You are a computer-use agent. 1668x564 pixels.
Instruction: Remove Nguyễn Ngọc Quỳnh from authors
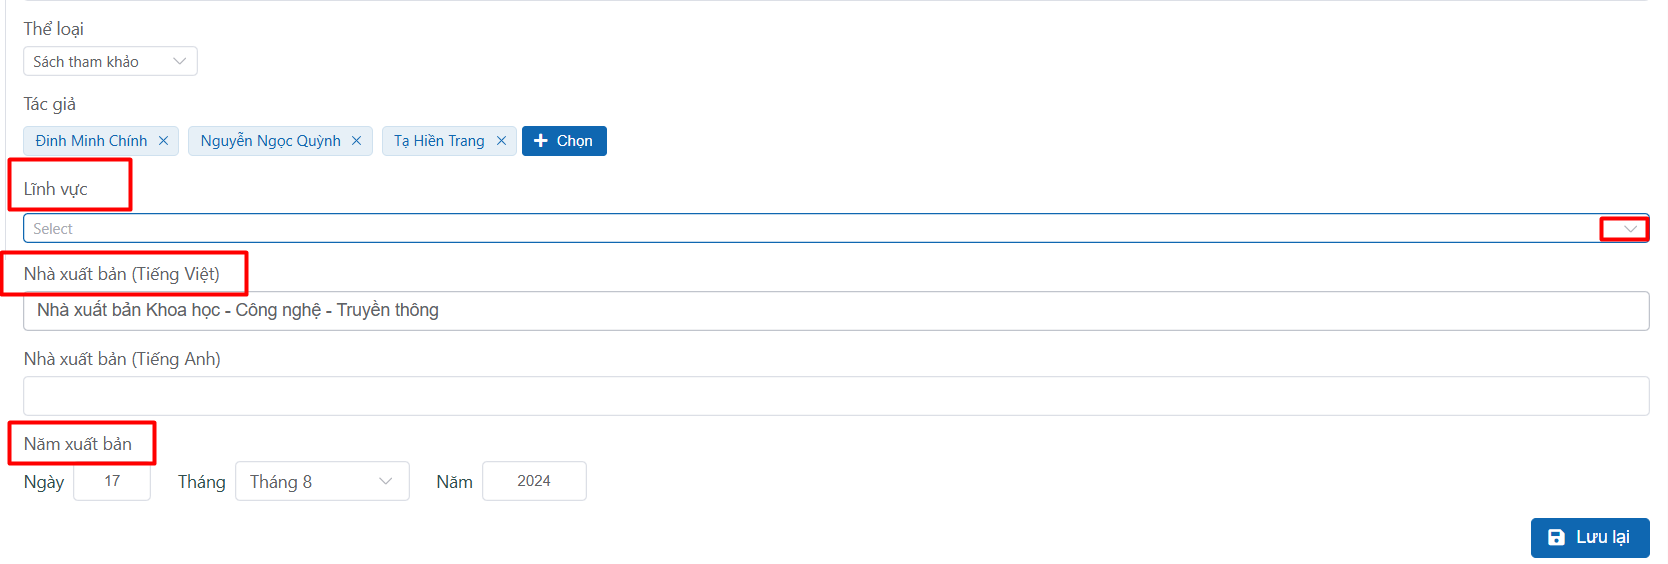point(356,141)
